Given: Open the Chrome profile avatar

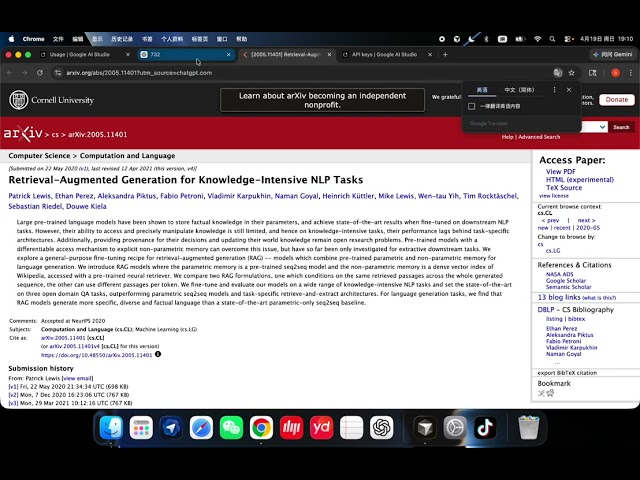Looking at the screenshot, I should click(615, 73).
